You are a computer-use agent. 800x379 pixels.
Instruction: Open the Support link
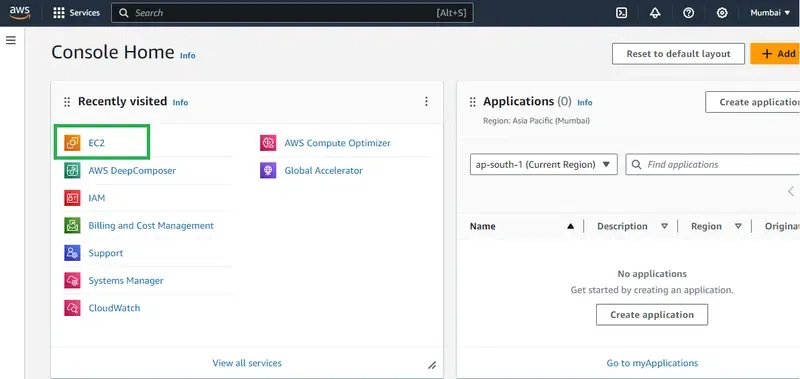[x=106, y=253]
